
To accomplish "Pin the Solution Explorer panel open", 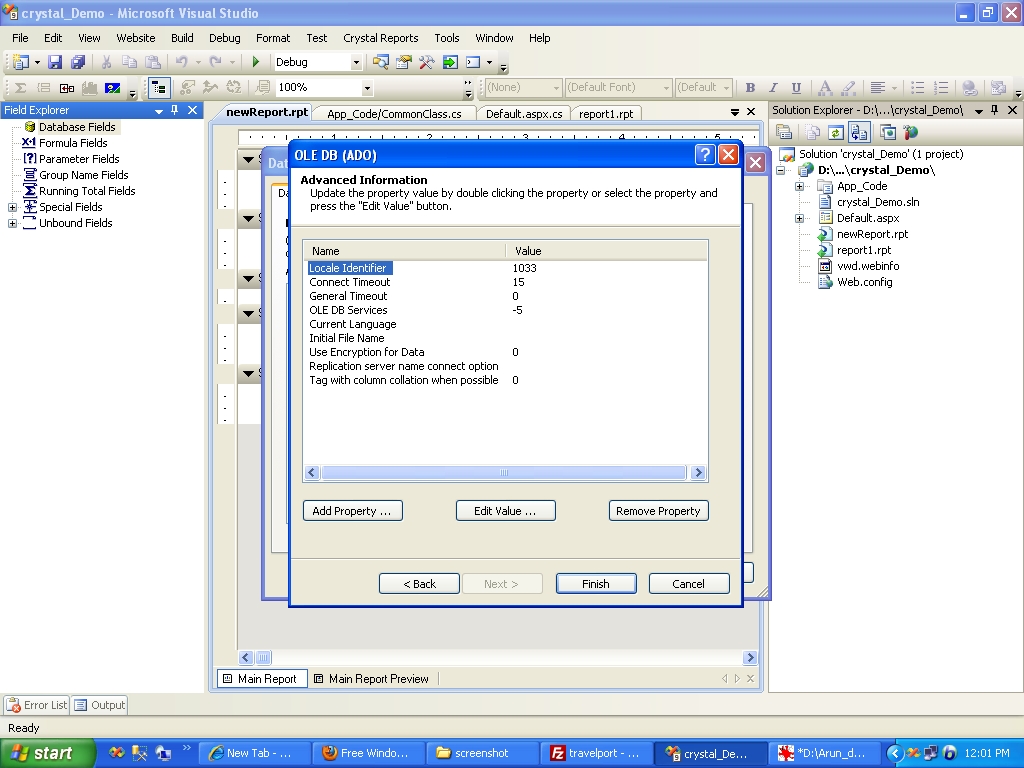I will pos(994,110).
